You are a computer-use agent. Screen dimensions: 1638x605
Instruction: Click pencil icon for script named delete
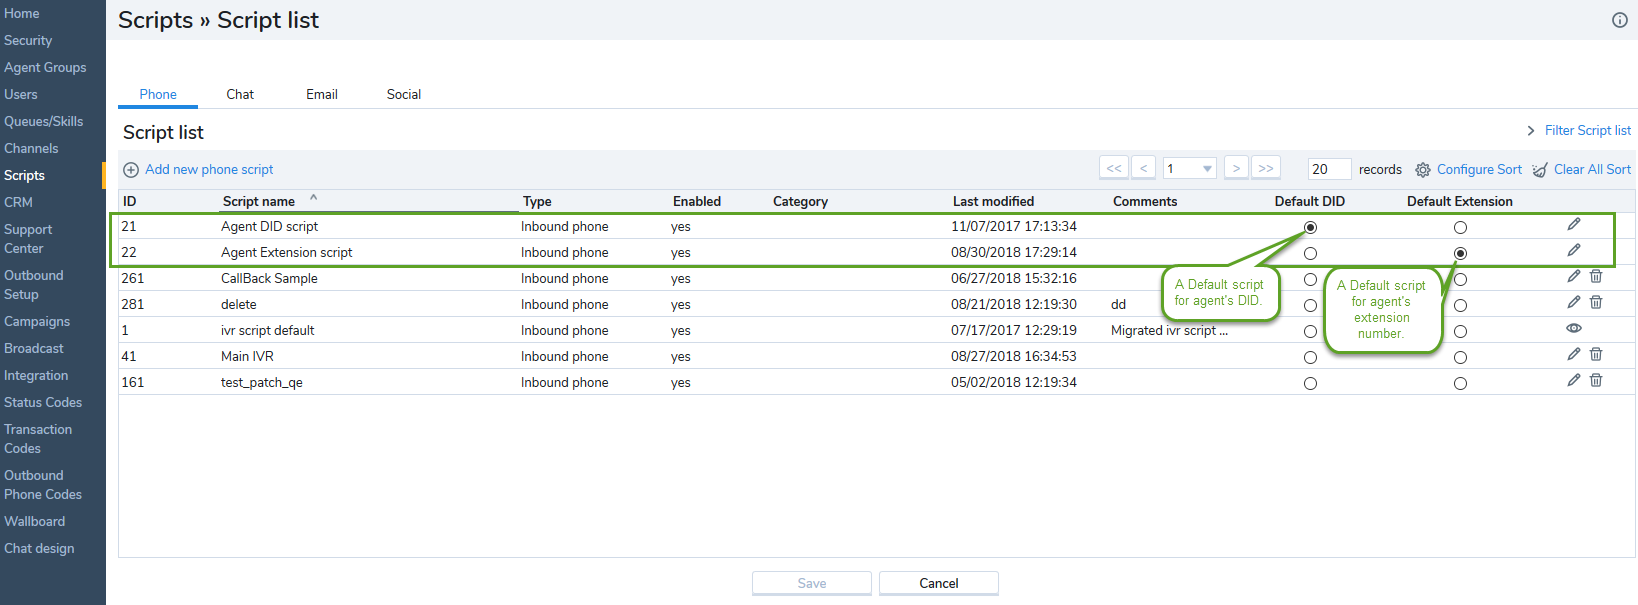[1574, 302]
